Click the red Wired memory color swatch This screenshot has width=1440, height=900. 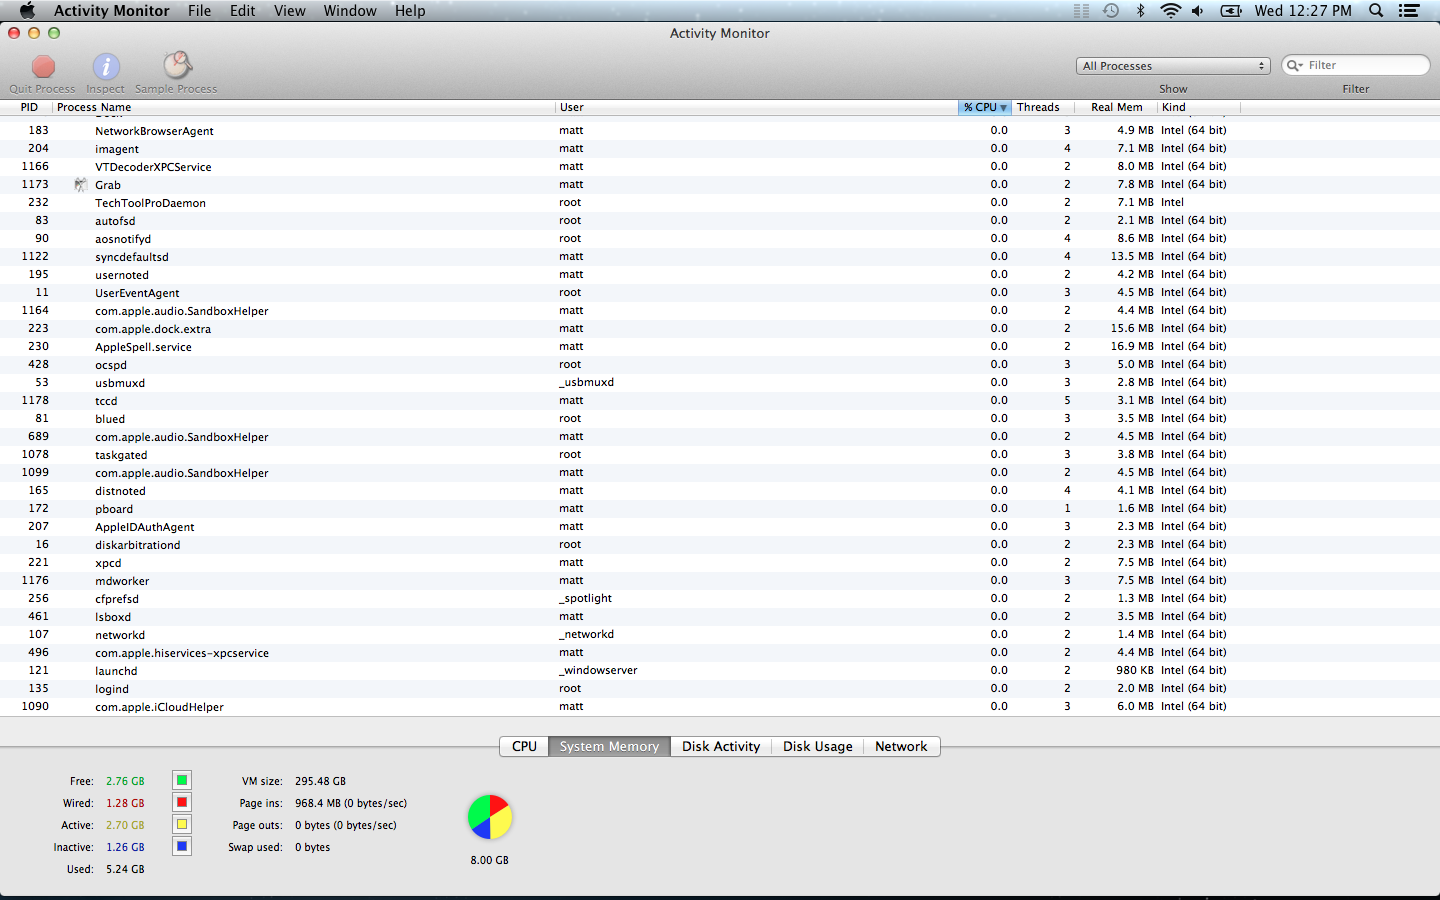[x=182, y=802]
